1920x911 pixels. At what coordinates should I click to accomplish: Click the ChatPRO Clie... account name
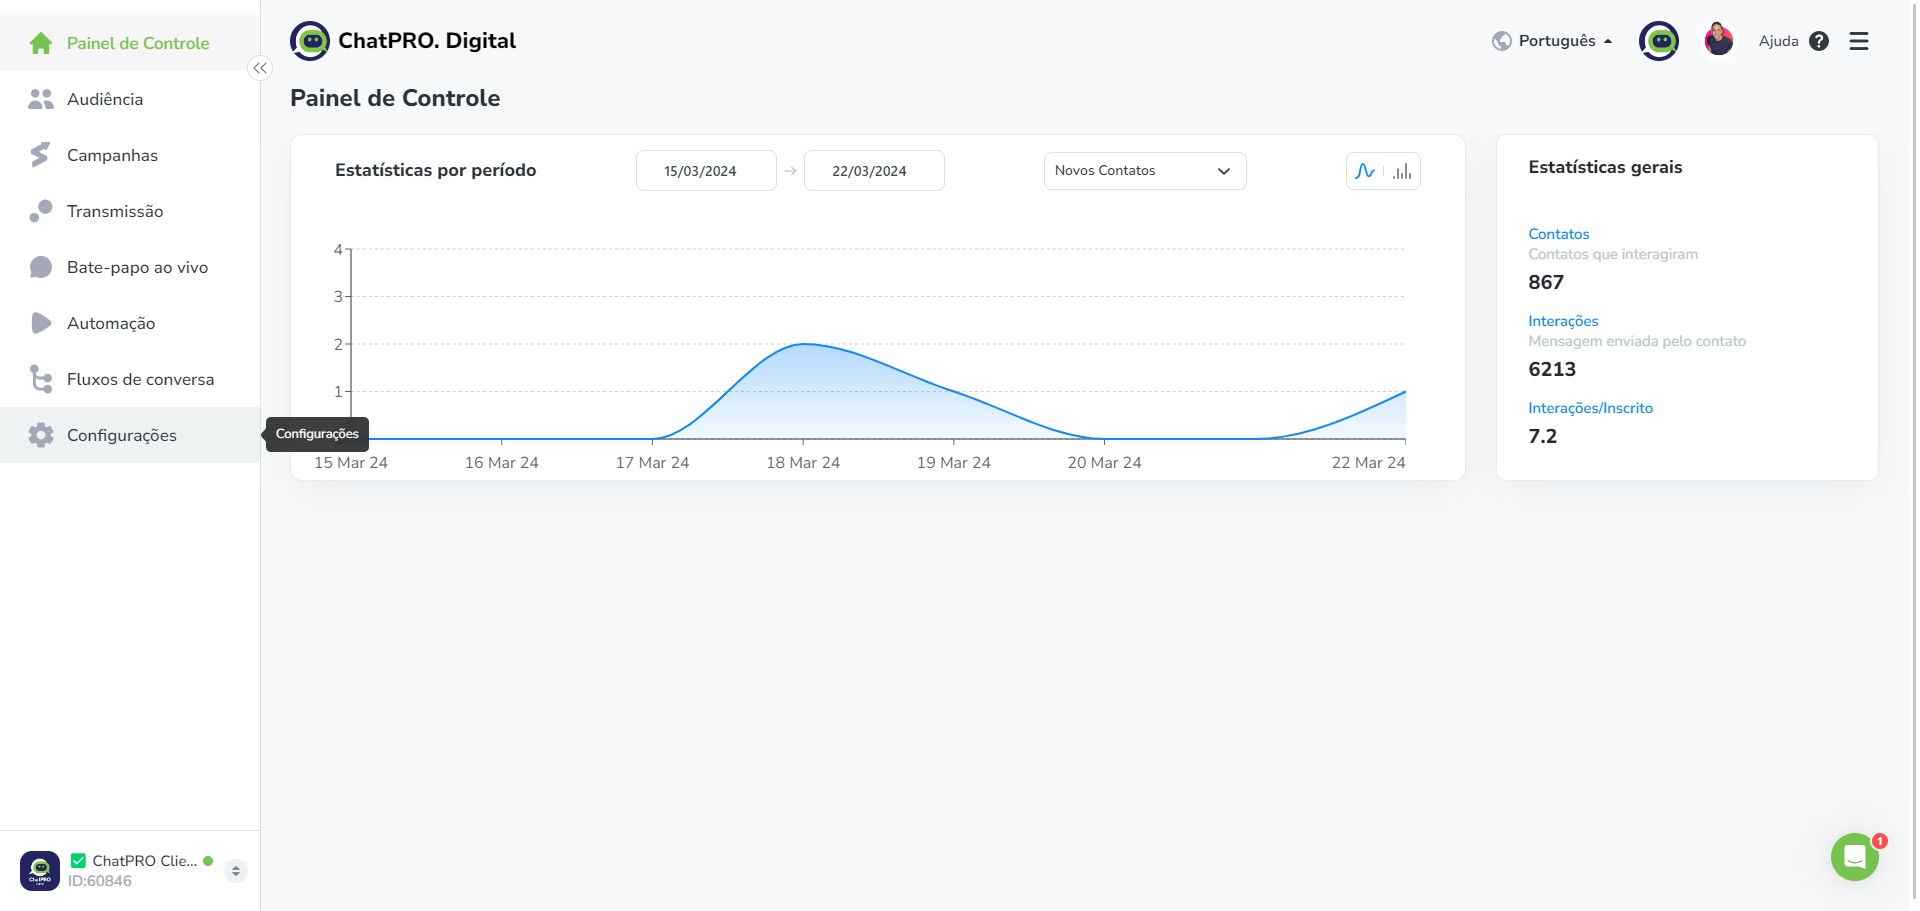tap(145, 861)
